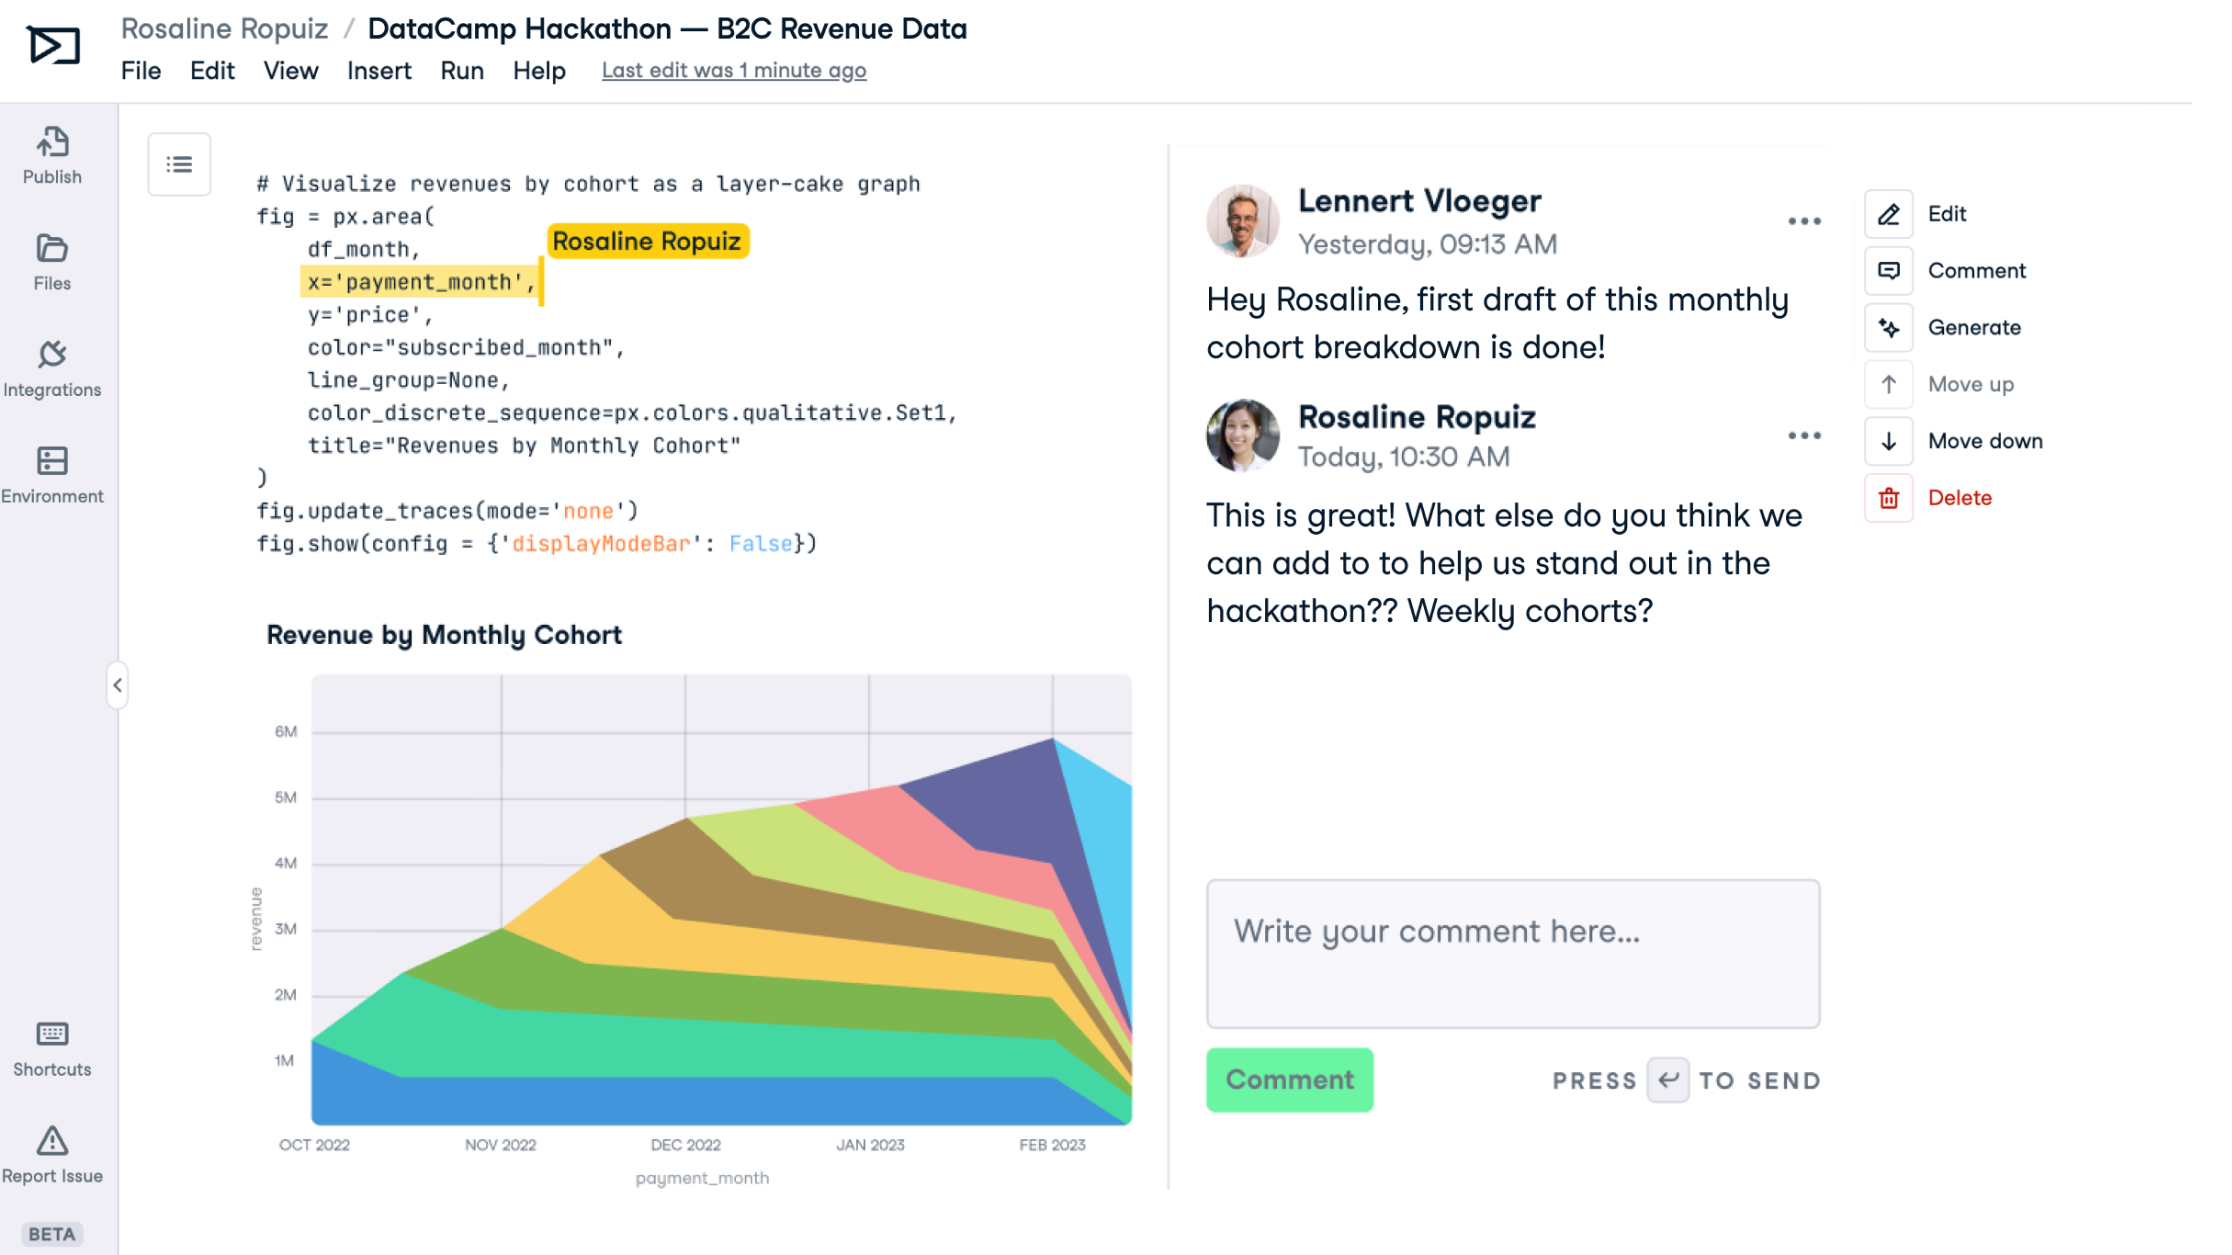Image resolution: width=2232 pixels, height=1255 pixels.
Task: Click the collapsed sidebar toggle arrow
Action: (118, 685)
